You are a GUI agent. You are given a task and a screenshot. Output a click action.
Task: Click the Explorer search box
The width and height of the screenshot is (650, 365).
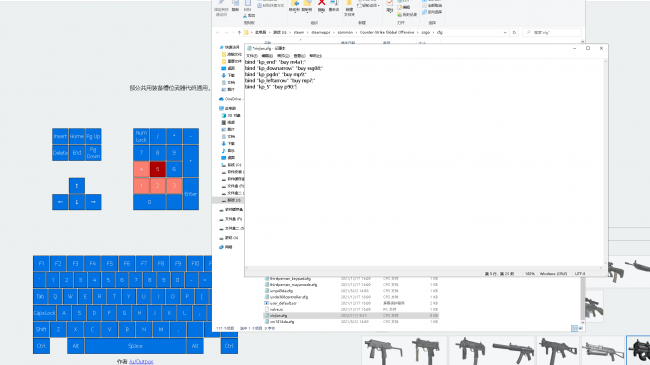tap(552, 32)
